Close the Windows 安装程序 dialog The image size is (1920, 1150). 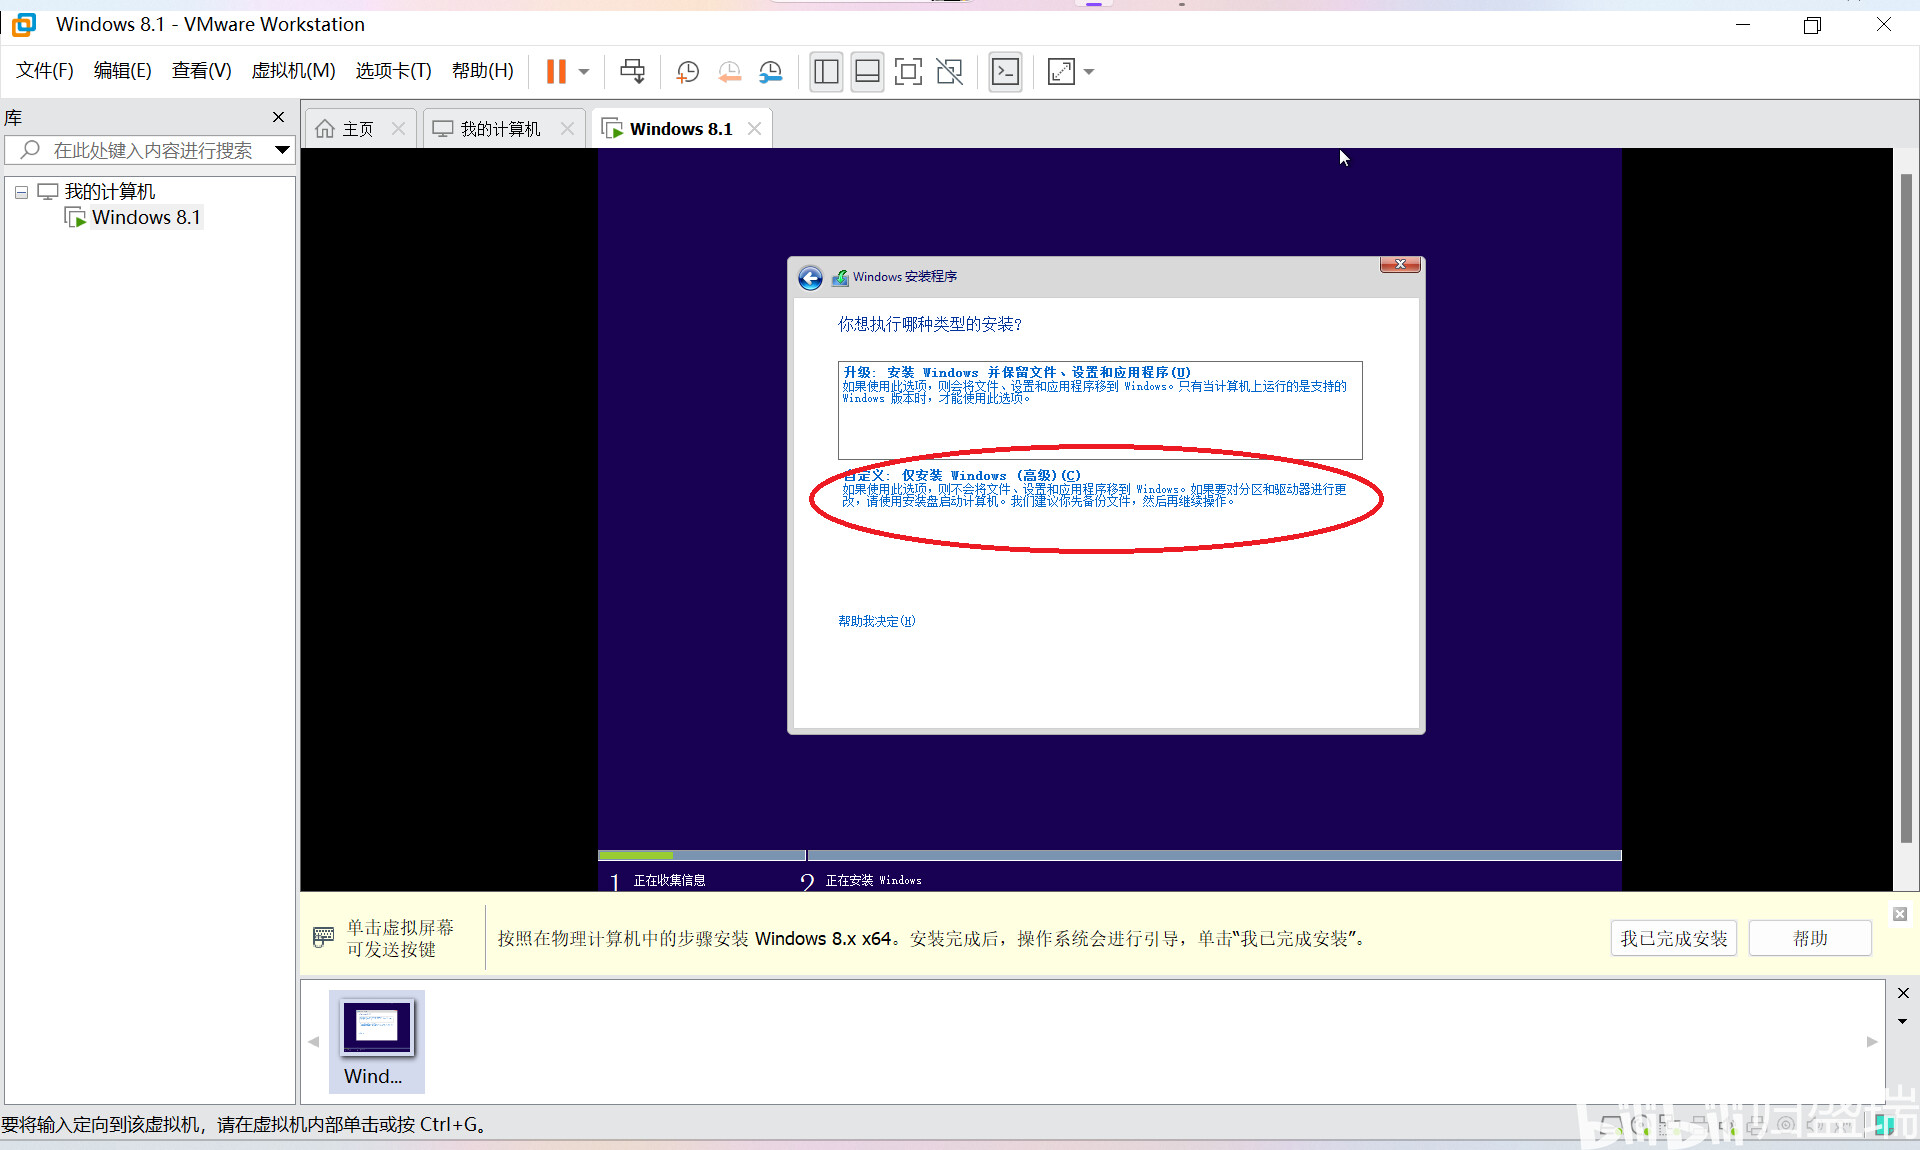tap(1400, 265)
